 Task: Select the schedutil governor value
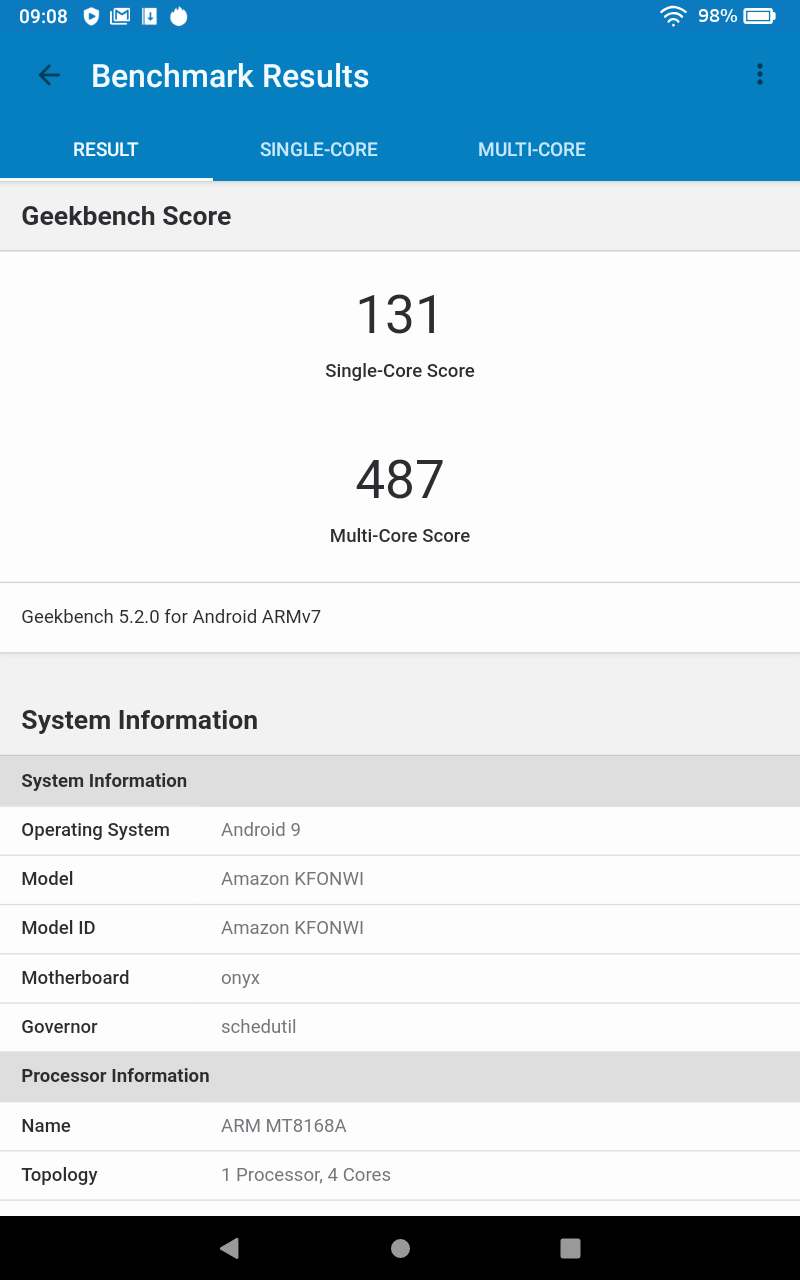coord(258,1027)
